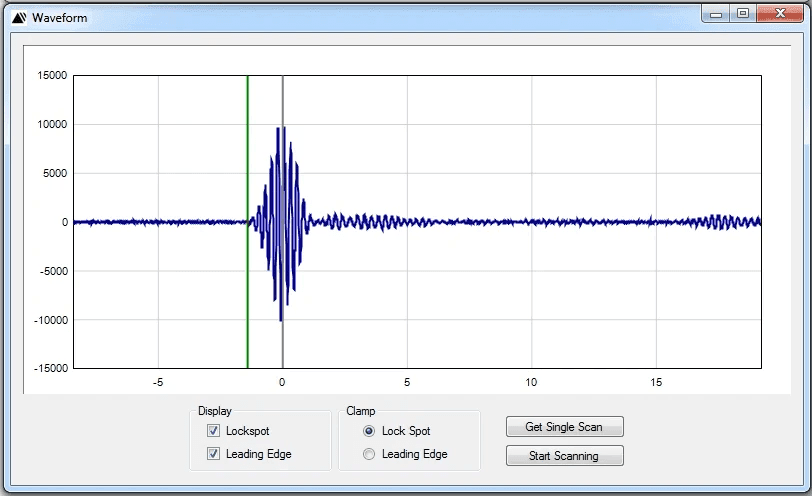The image size is (812, 496).
Task: Click the x-axis label 5
Action: 407,382
